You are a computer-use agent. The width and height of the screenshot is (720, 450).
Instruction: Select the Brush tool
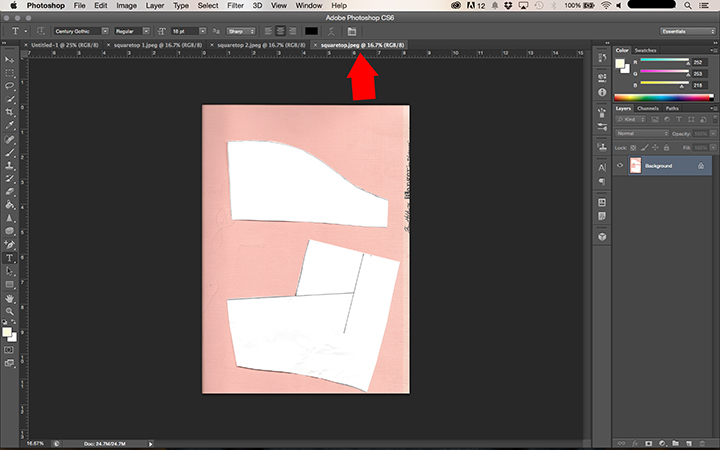click(x=9, y=152)
